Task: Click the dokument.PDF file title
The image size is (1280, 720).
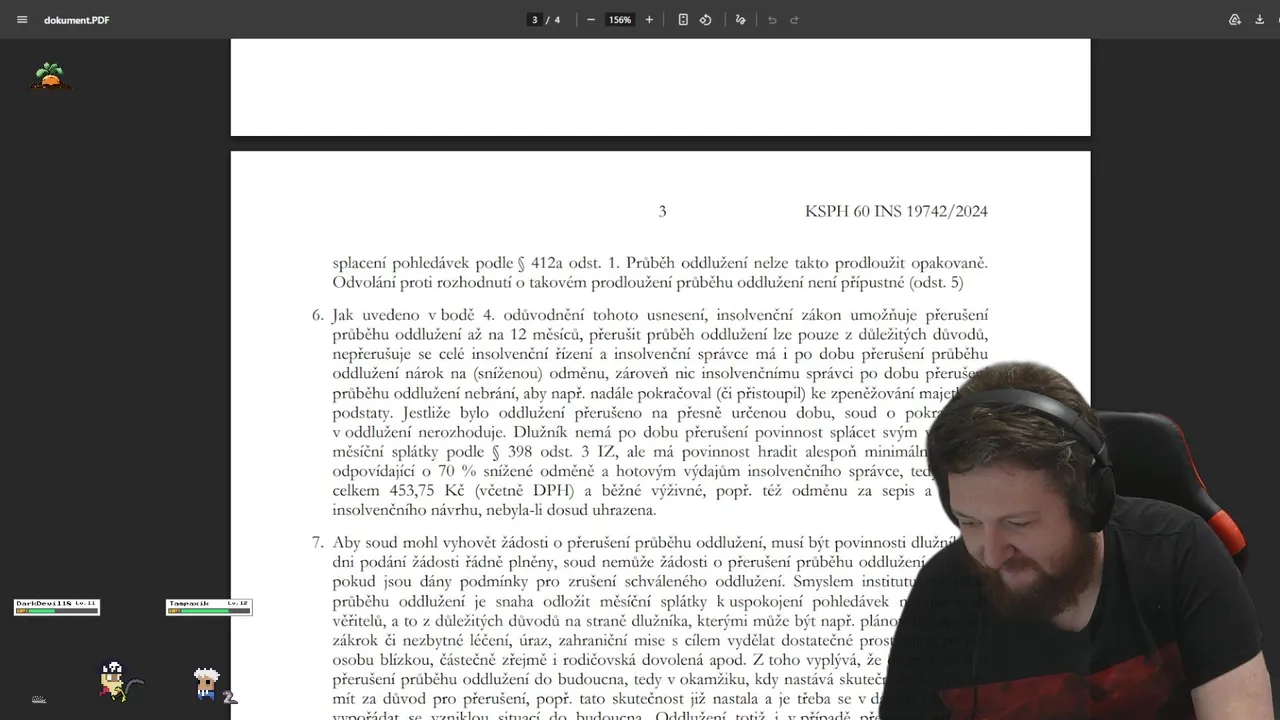Action: [77, 20]
